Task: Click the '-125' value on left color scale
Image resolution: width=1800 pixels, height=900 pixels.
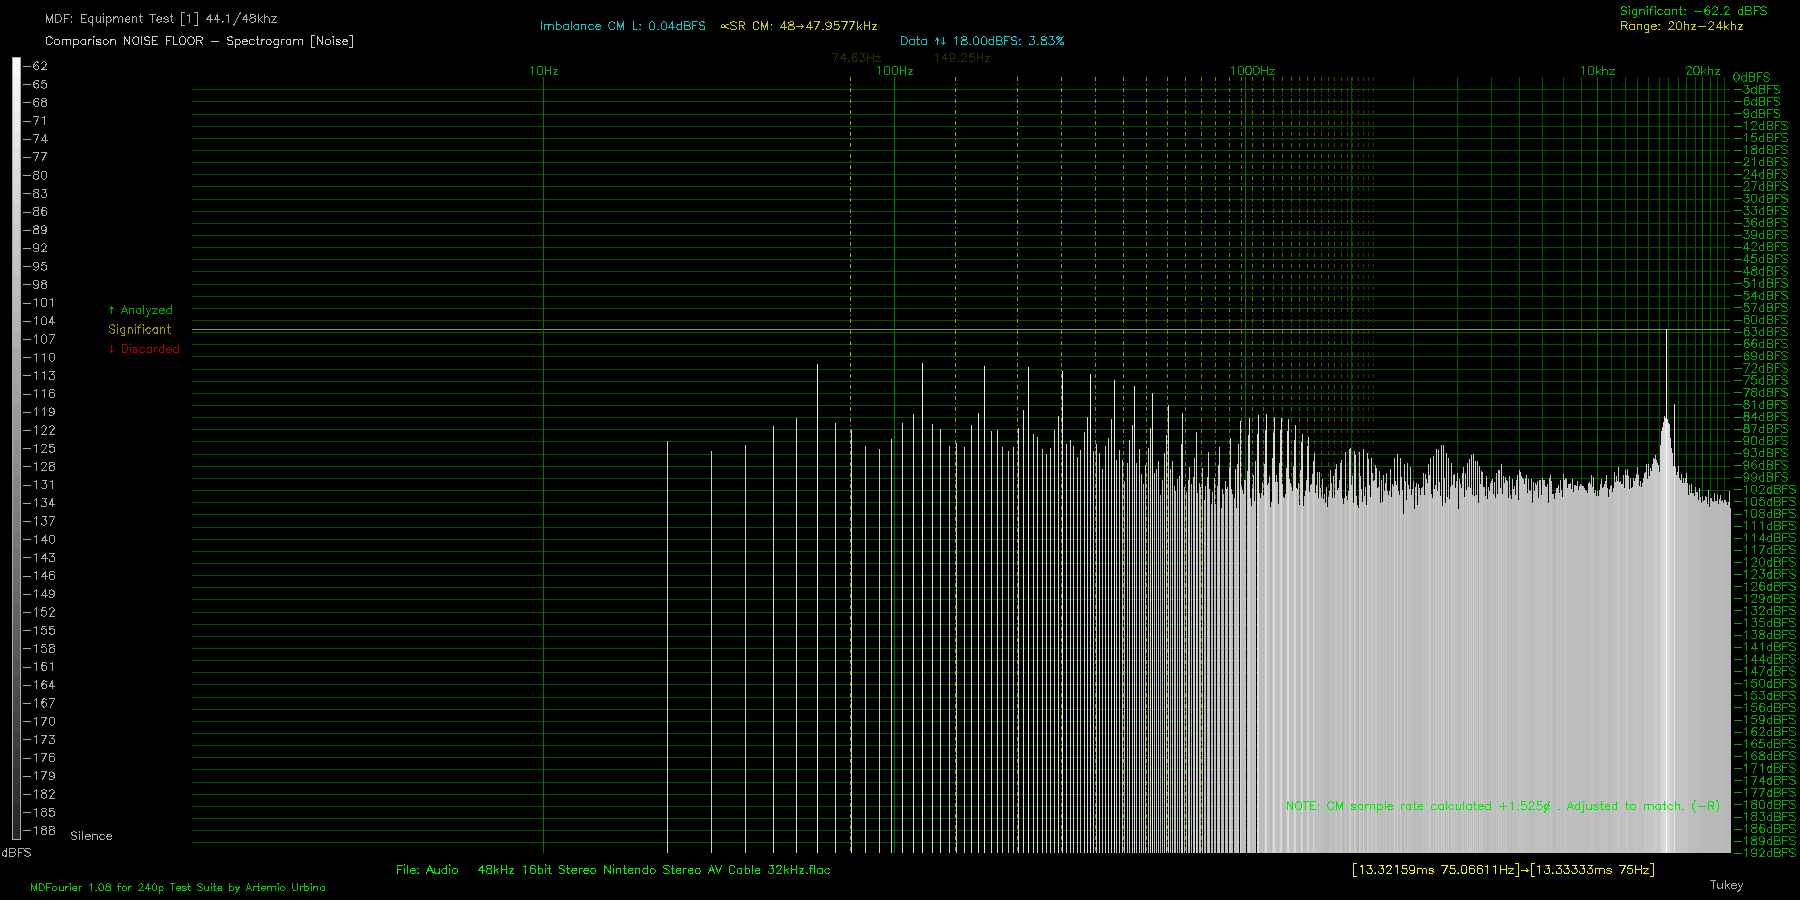Action: (x=40, y=449)
